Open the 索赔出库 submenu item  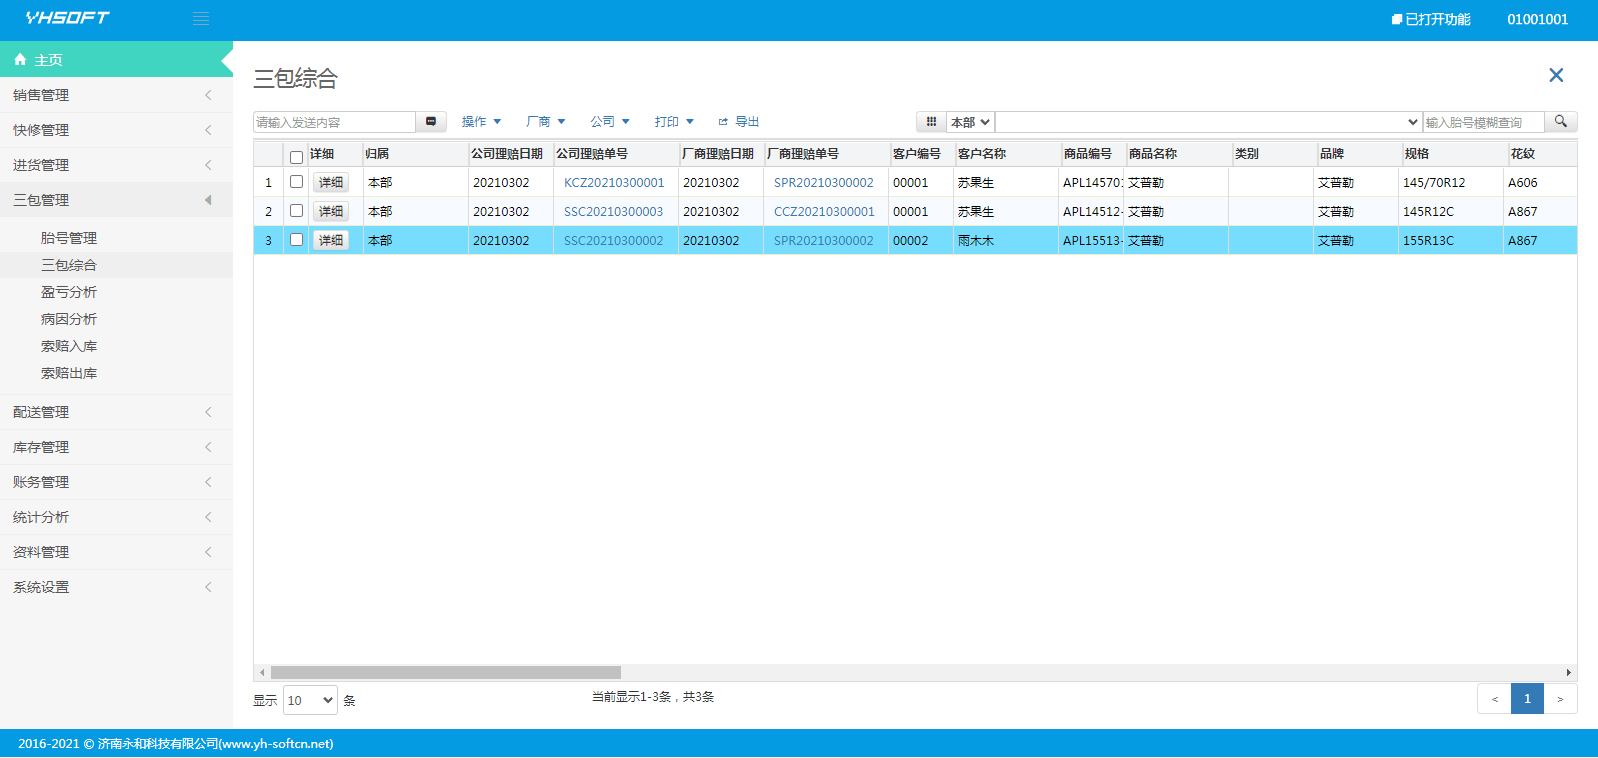pos(69,373)
